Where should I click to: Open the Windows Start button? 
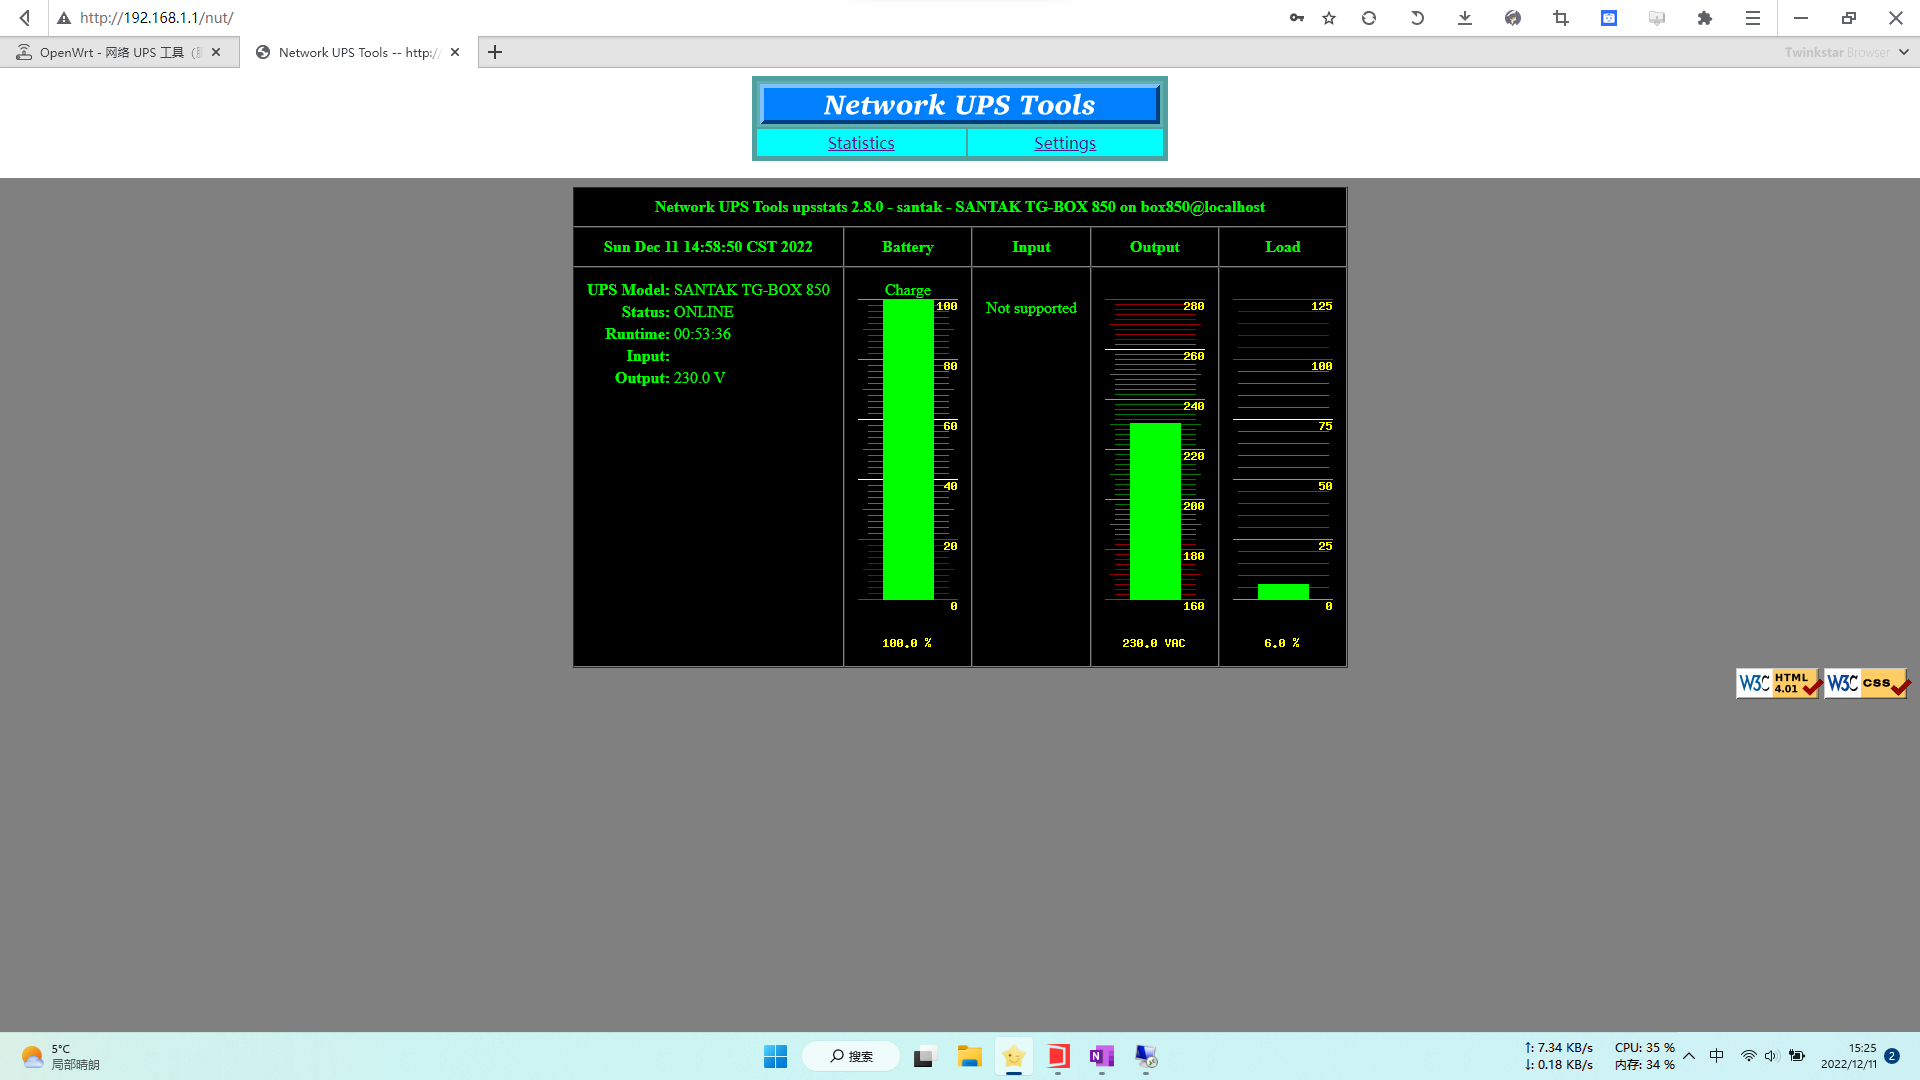[775, 1056]
